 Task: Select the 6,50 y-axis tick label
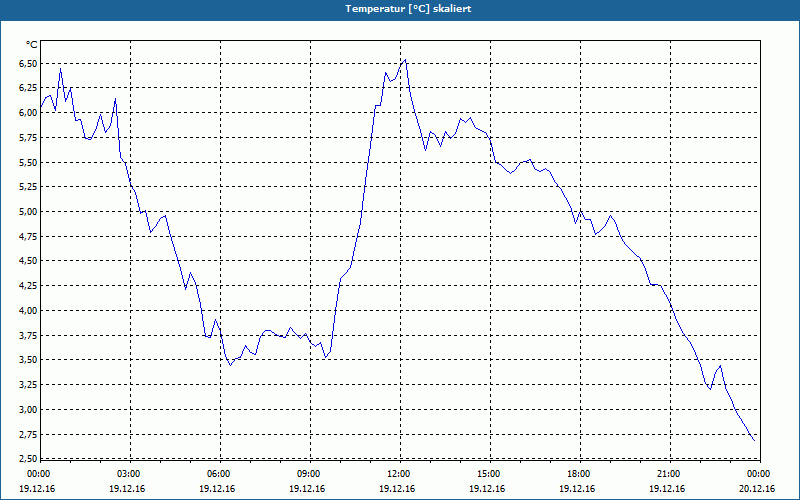pos(28,64)
